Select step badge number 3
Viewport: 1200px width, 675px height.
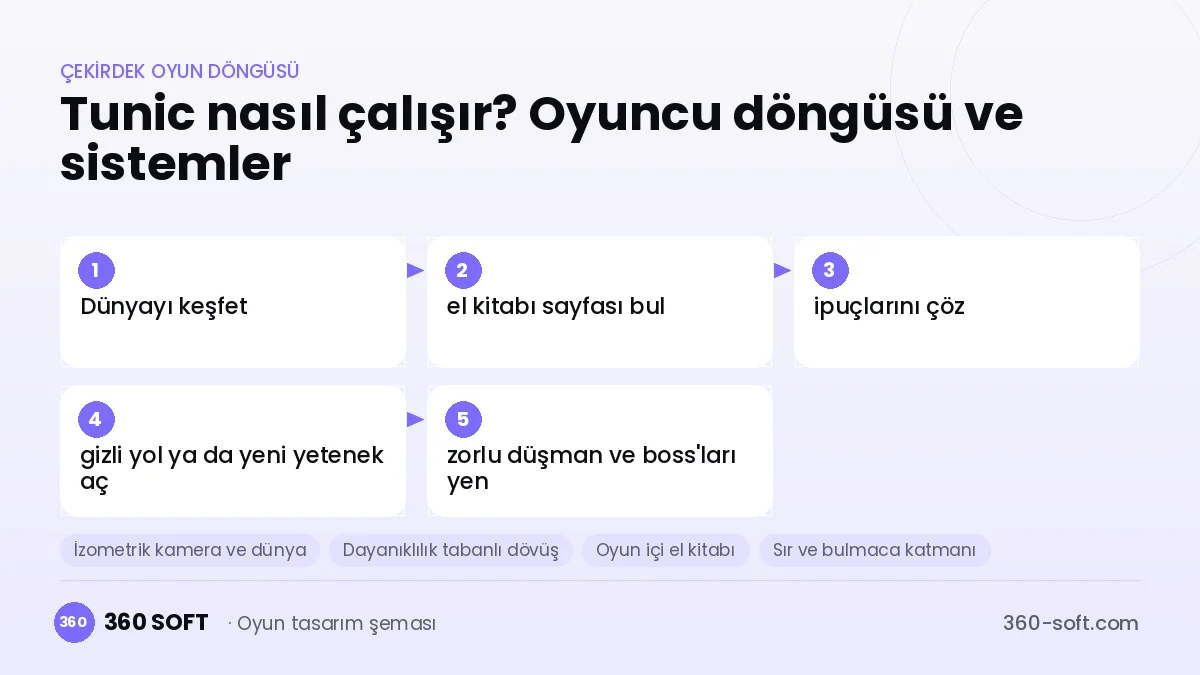830,270
